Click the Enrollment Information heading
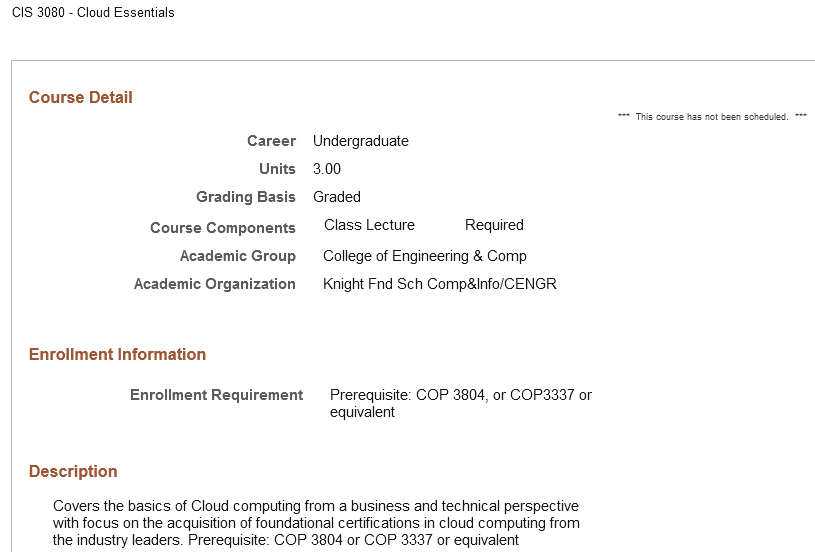Image resolution: width=815 pixels, height=552 pixels. 117,355
